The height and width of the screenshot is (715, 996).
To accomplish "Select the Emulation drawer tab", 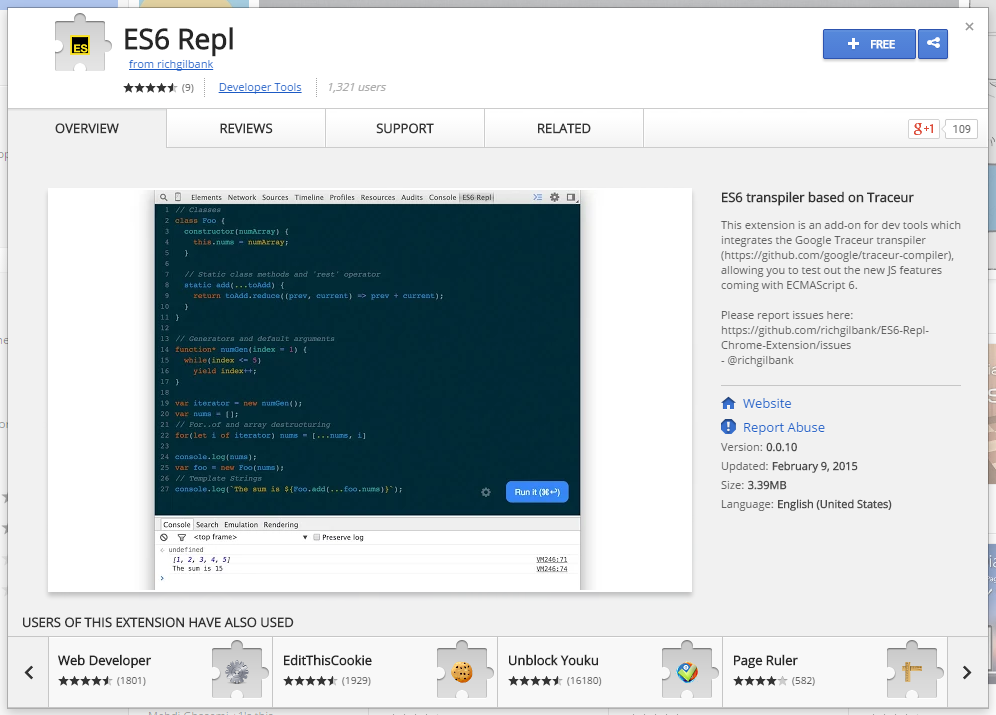I will [241, 525].
